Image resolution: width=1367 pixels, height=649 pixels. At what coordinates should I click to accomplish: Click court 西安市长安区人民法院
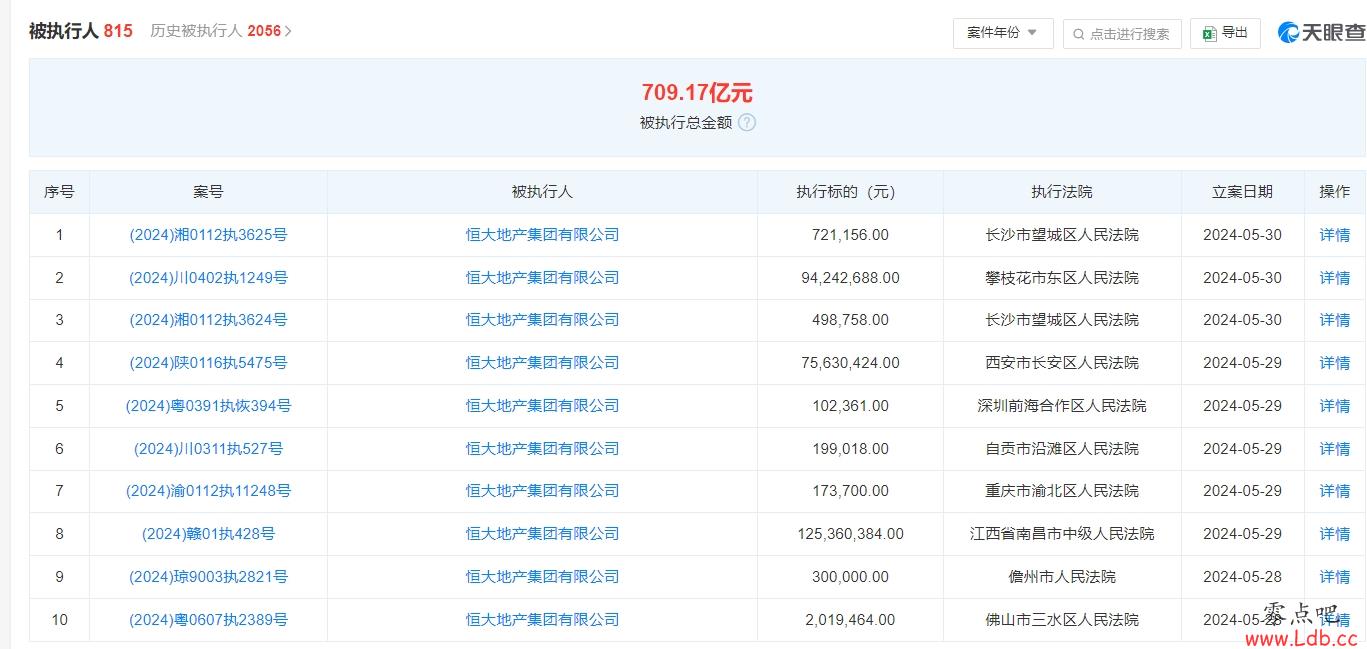tap(1062, 363)
